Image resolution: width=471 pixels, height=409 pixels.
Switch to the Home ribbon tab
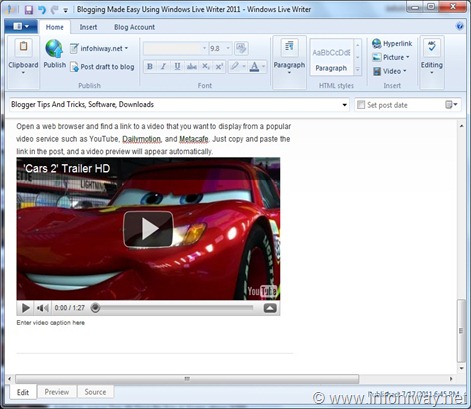click(x=55, y=27)
